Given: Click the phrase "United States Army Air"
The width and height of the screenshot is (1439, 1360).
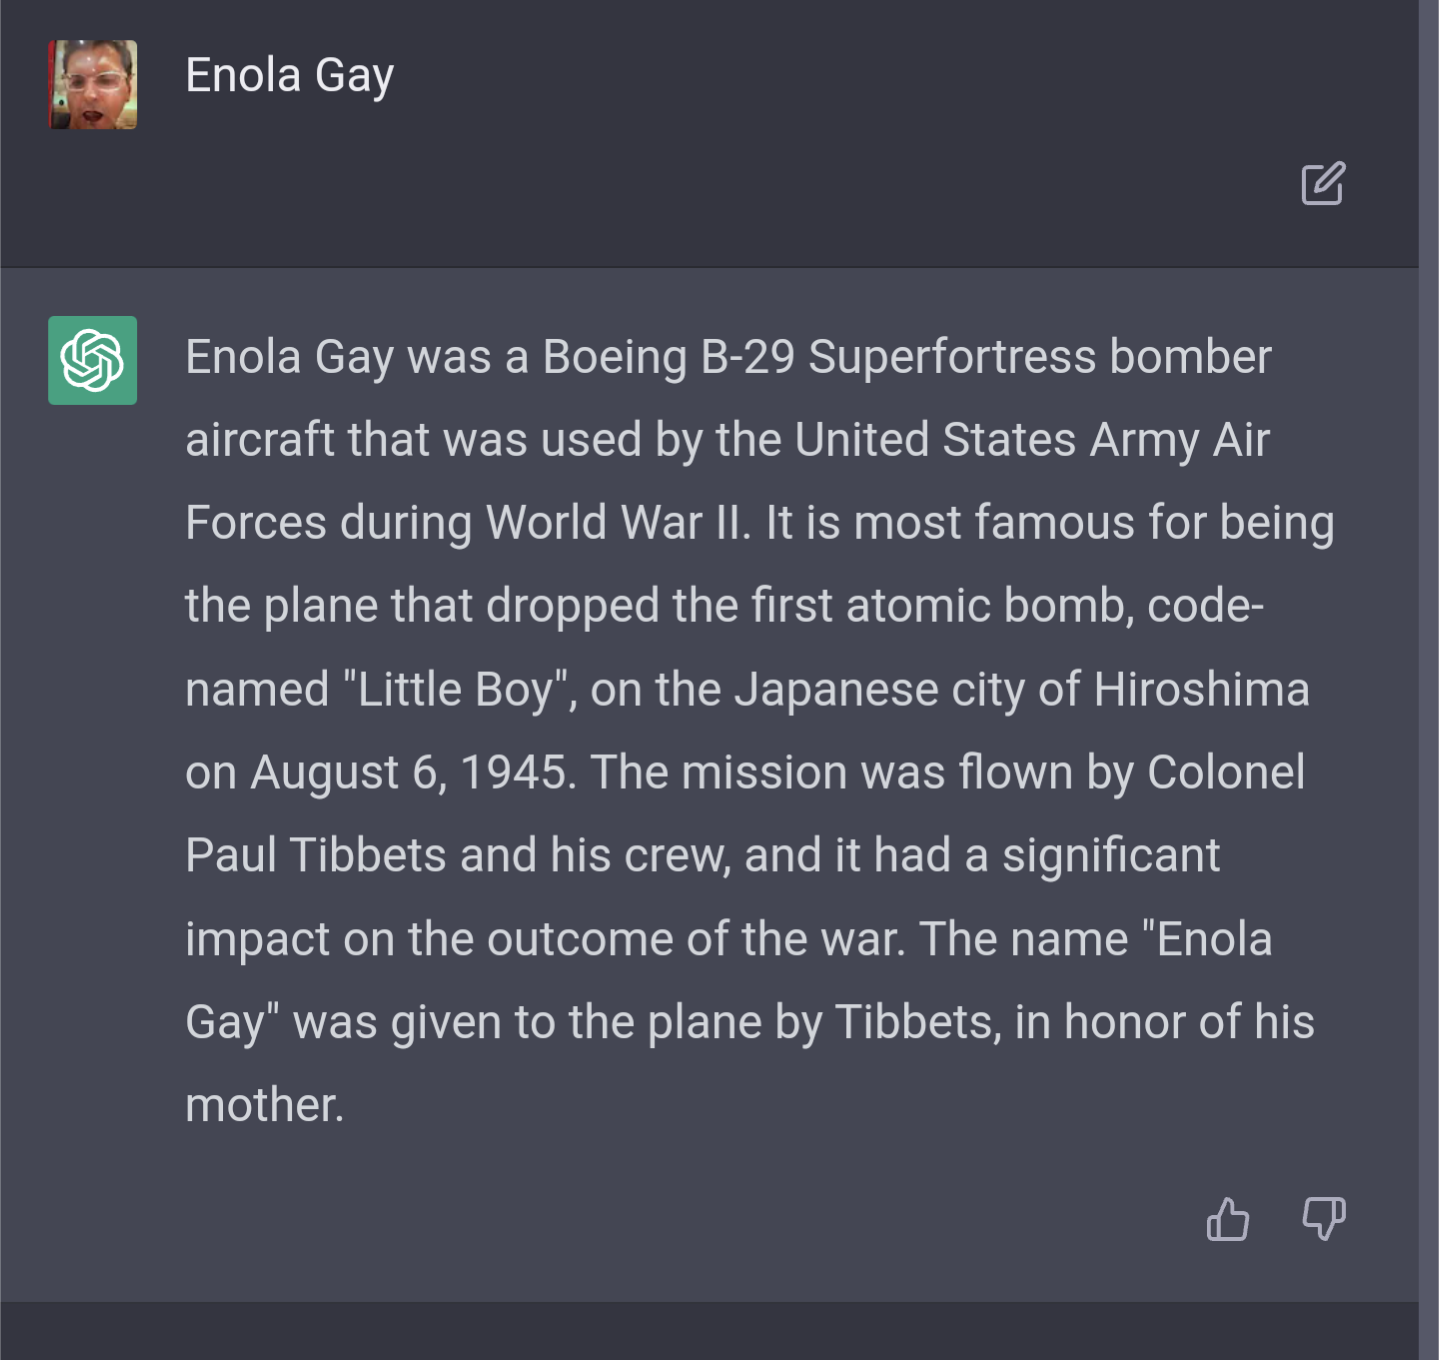Looking at the screenshot, I should point(1031,440).
